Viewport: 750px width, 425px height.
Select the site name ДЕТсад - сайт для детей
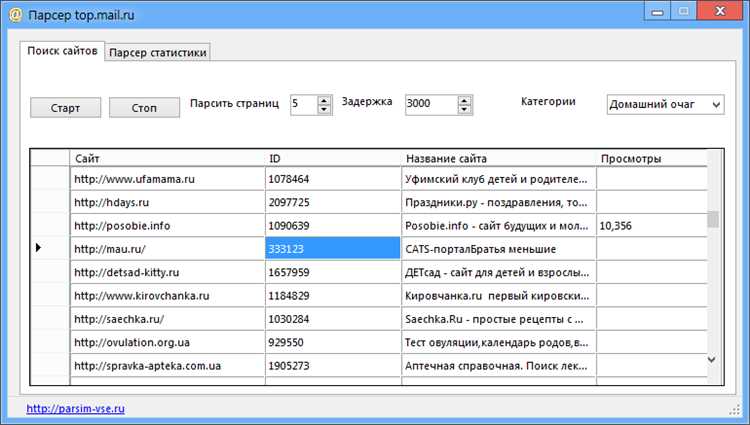499,272
